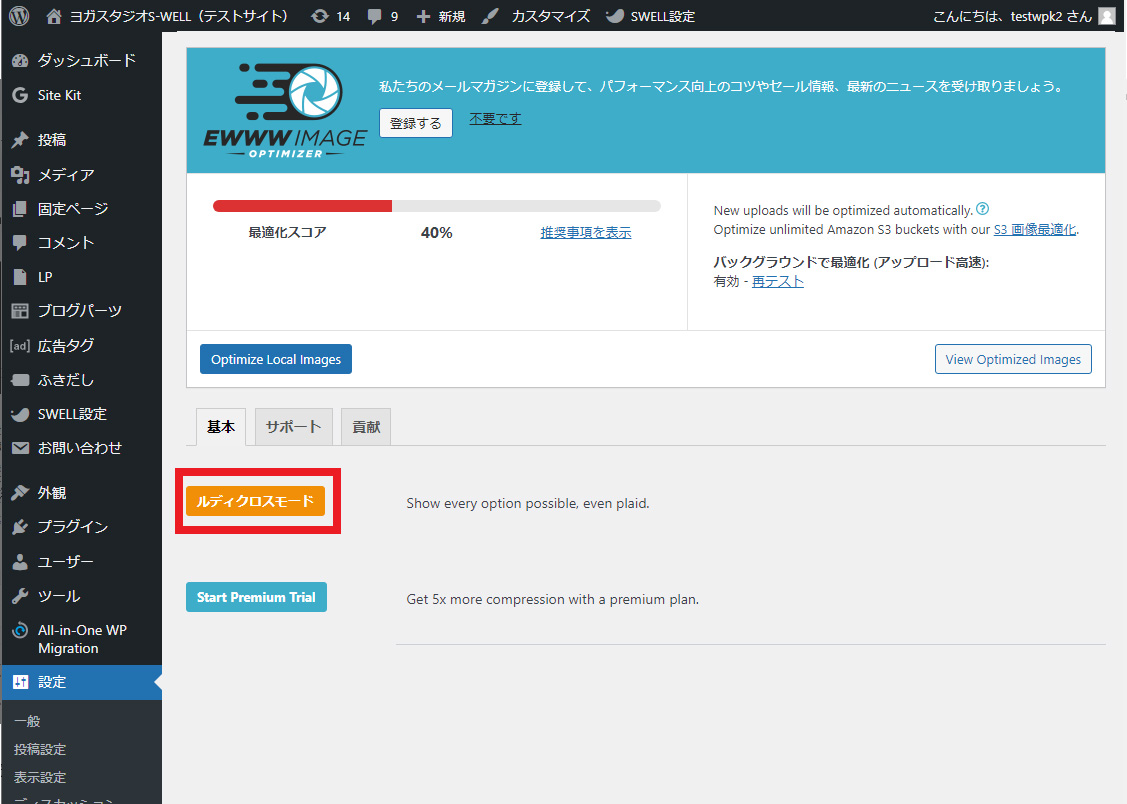Click the 投稿 pushpin icon
This screenshot has width=1127, height=804.
[x=20, y=139]
